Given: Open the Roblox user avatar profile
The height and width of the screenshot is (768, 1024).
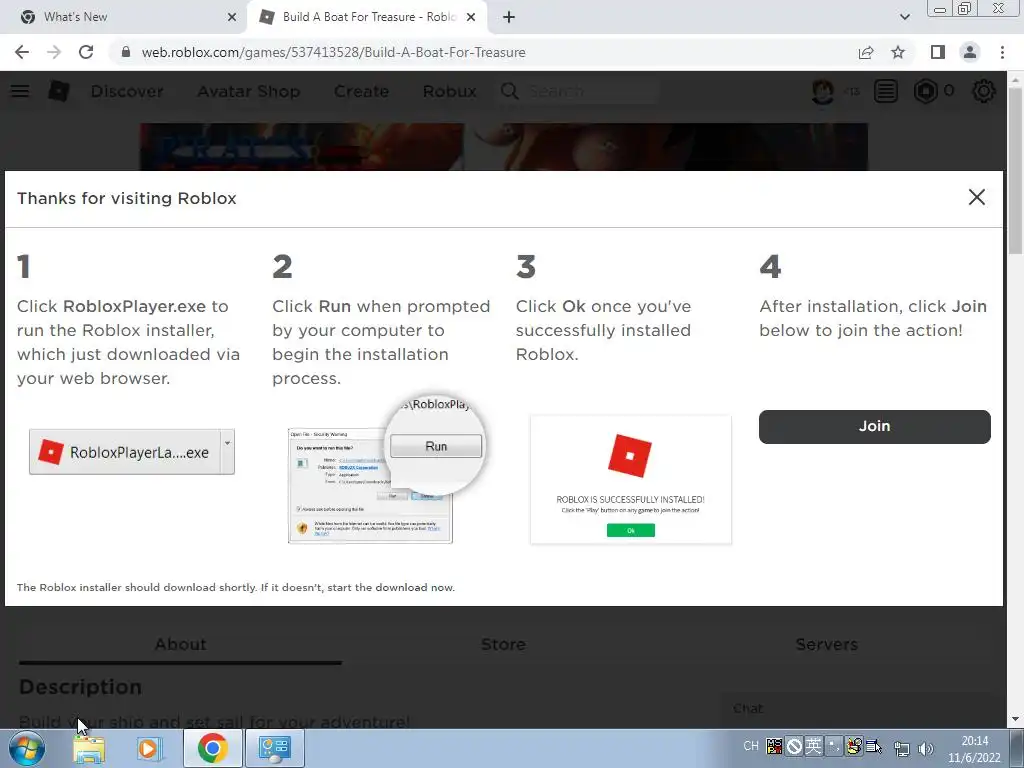Looking at the screenshot, I should (x=823, y=91).
